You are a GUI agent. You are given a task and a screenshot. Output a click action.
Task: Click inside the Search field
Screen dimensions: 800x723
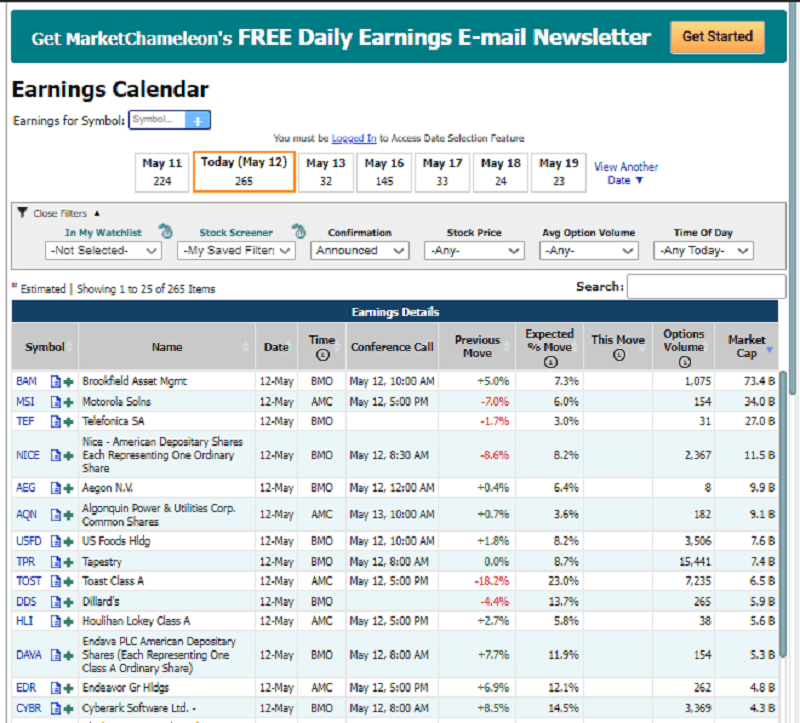click(x=706, y=286)
